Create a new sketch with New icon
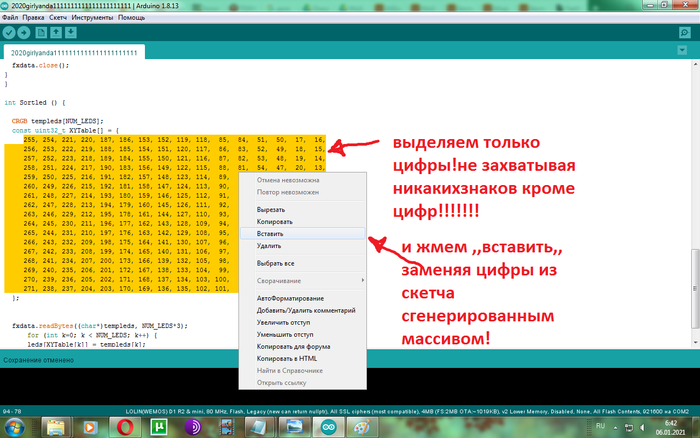 coord(41,33)
